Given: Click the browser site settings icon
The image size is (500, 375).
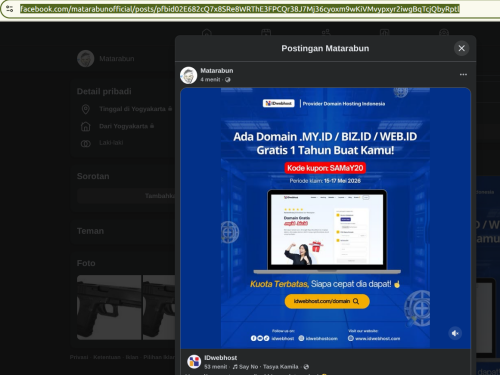Looking at the screenshot, I should coord(9,9).
